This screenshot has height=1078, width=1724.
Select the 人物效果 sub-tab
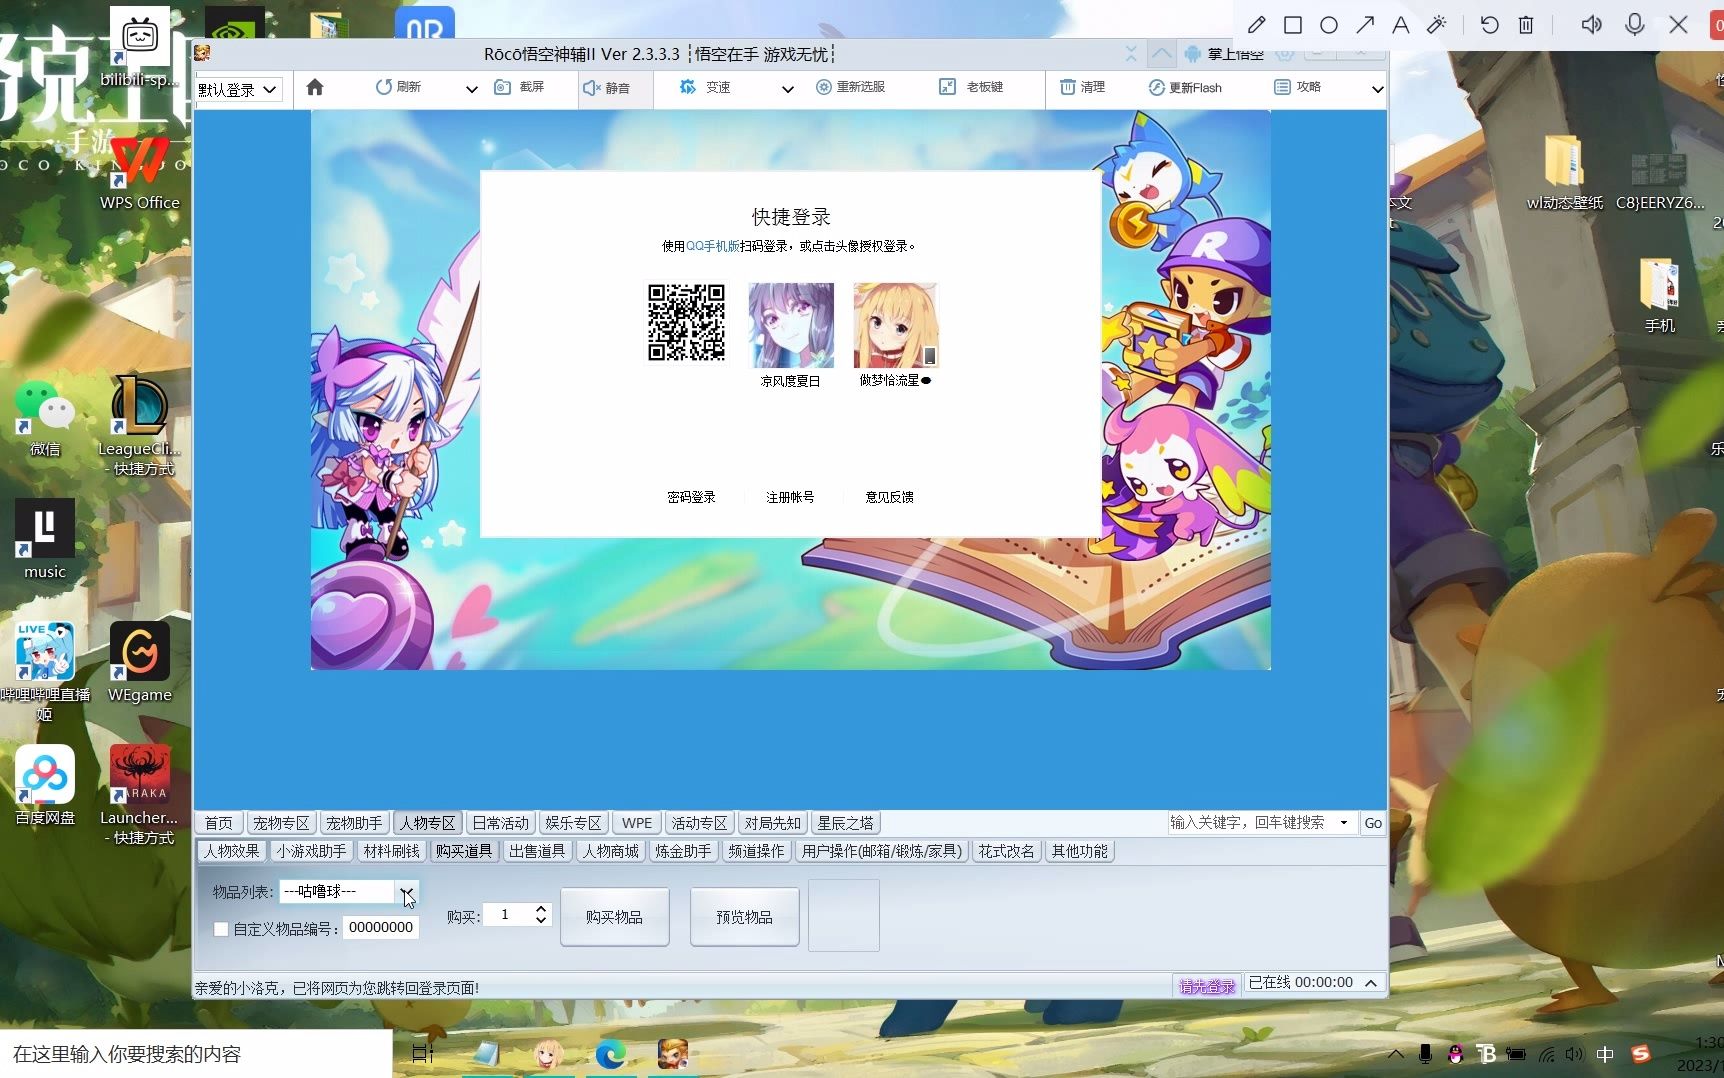(232, 851)
